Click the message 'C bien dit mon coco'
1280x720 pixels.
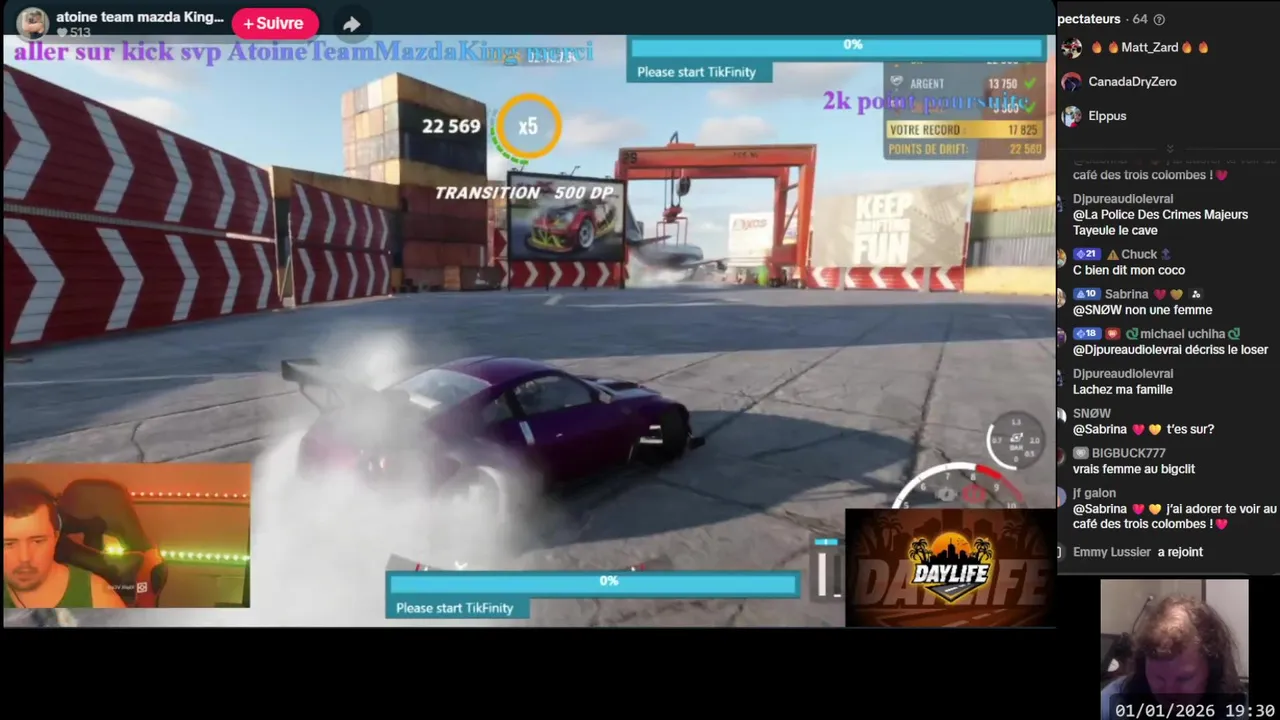tap(1128, 270)
